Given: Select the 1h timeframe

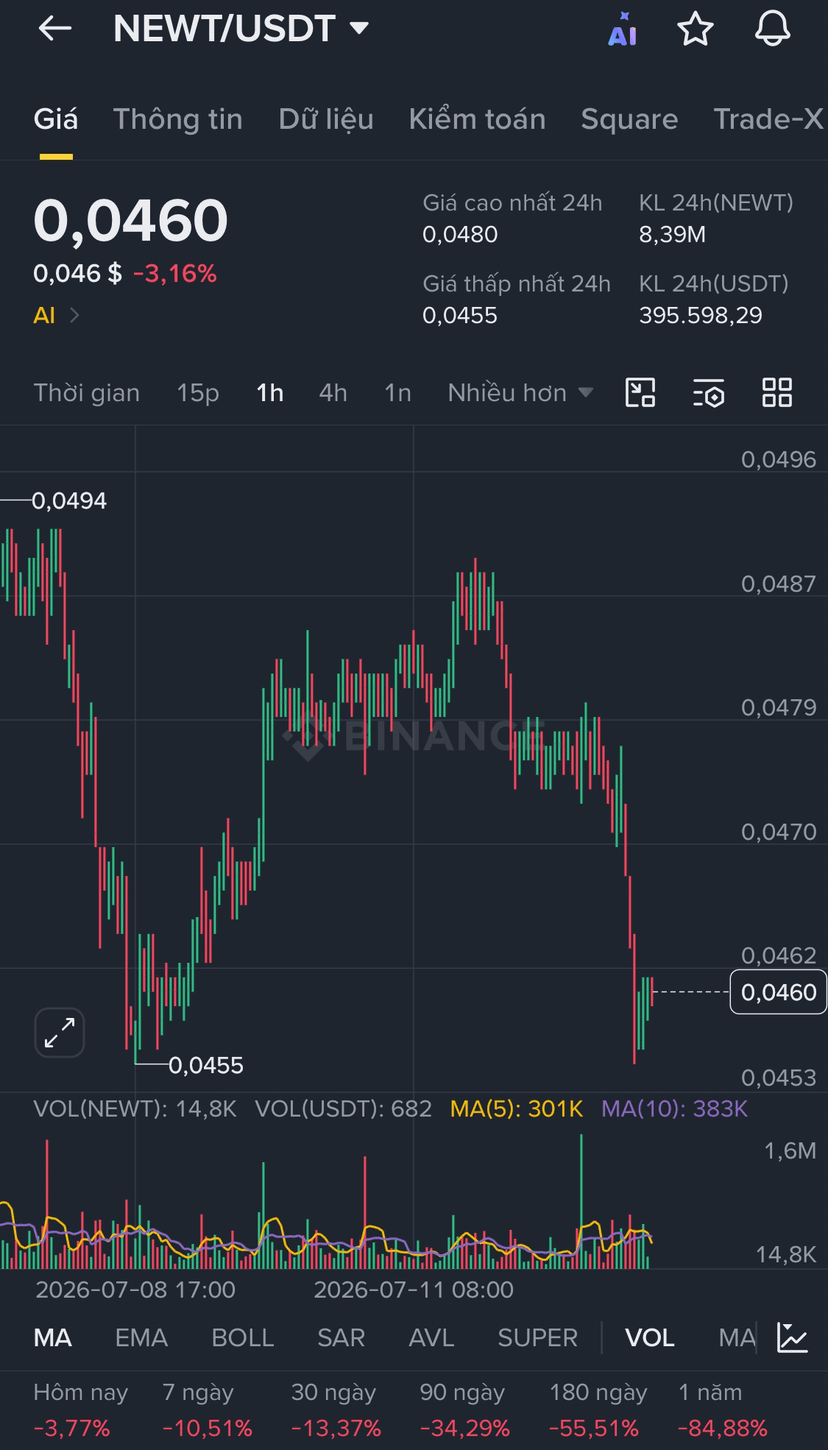Looking at the screenshot, I should click(x=270, y=393).
